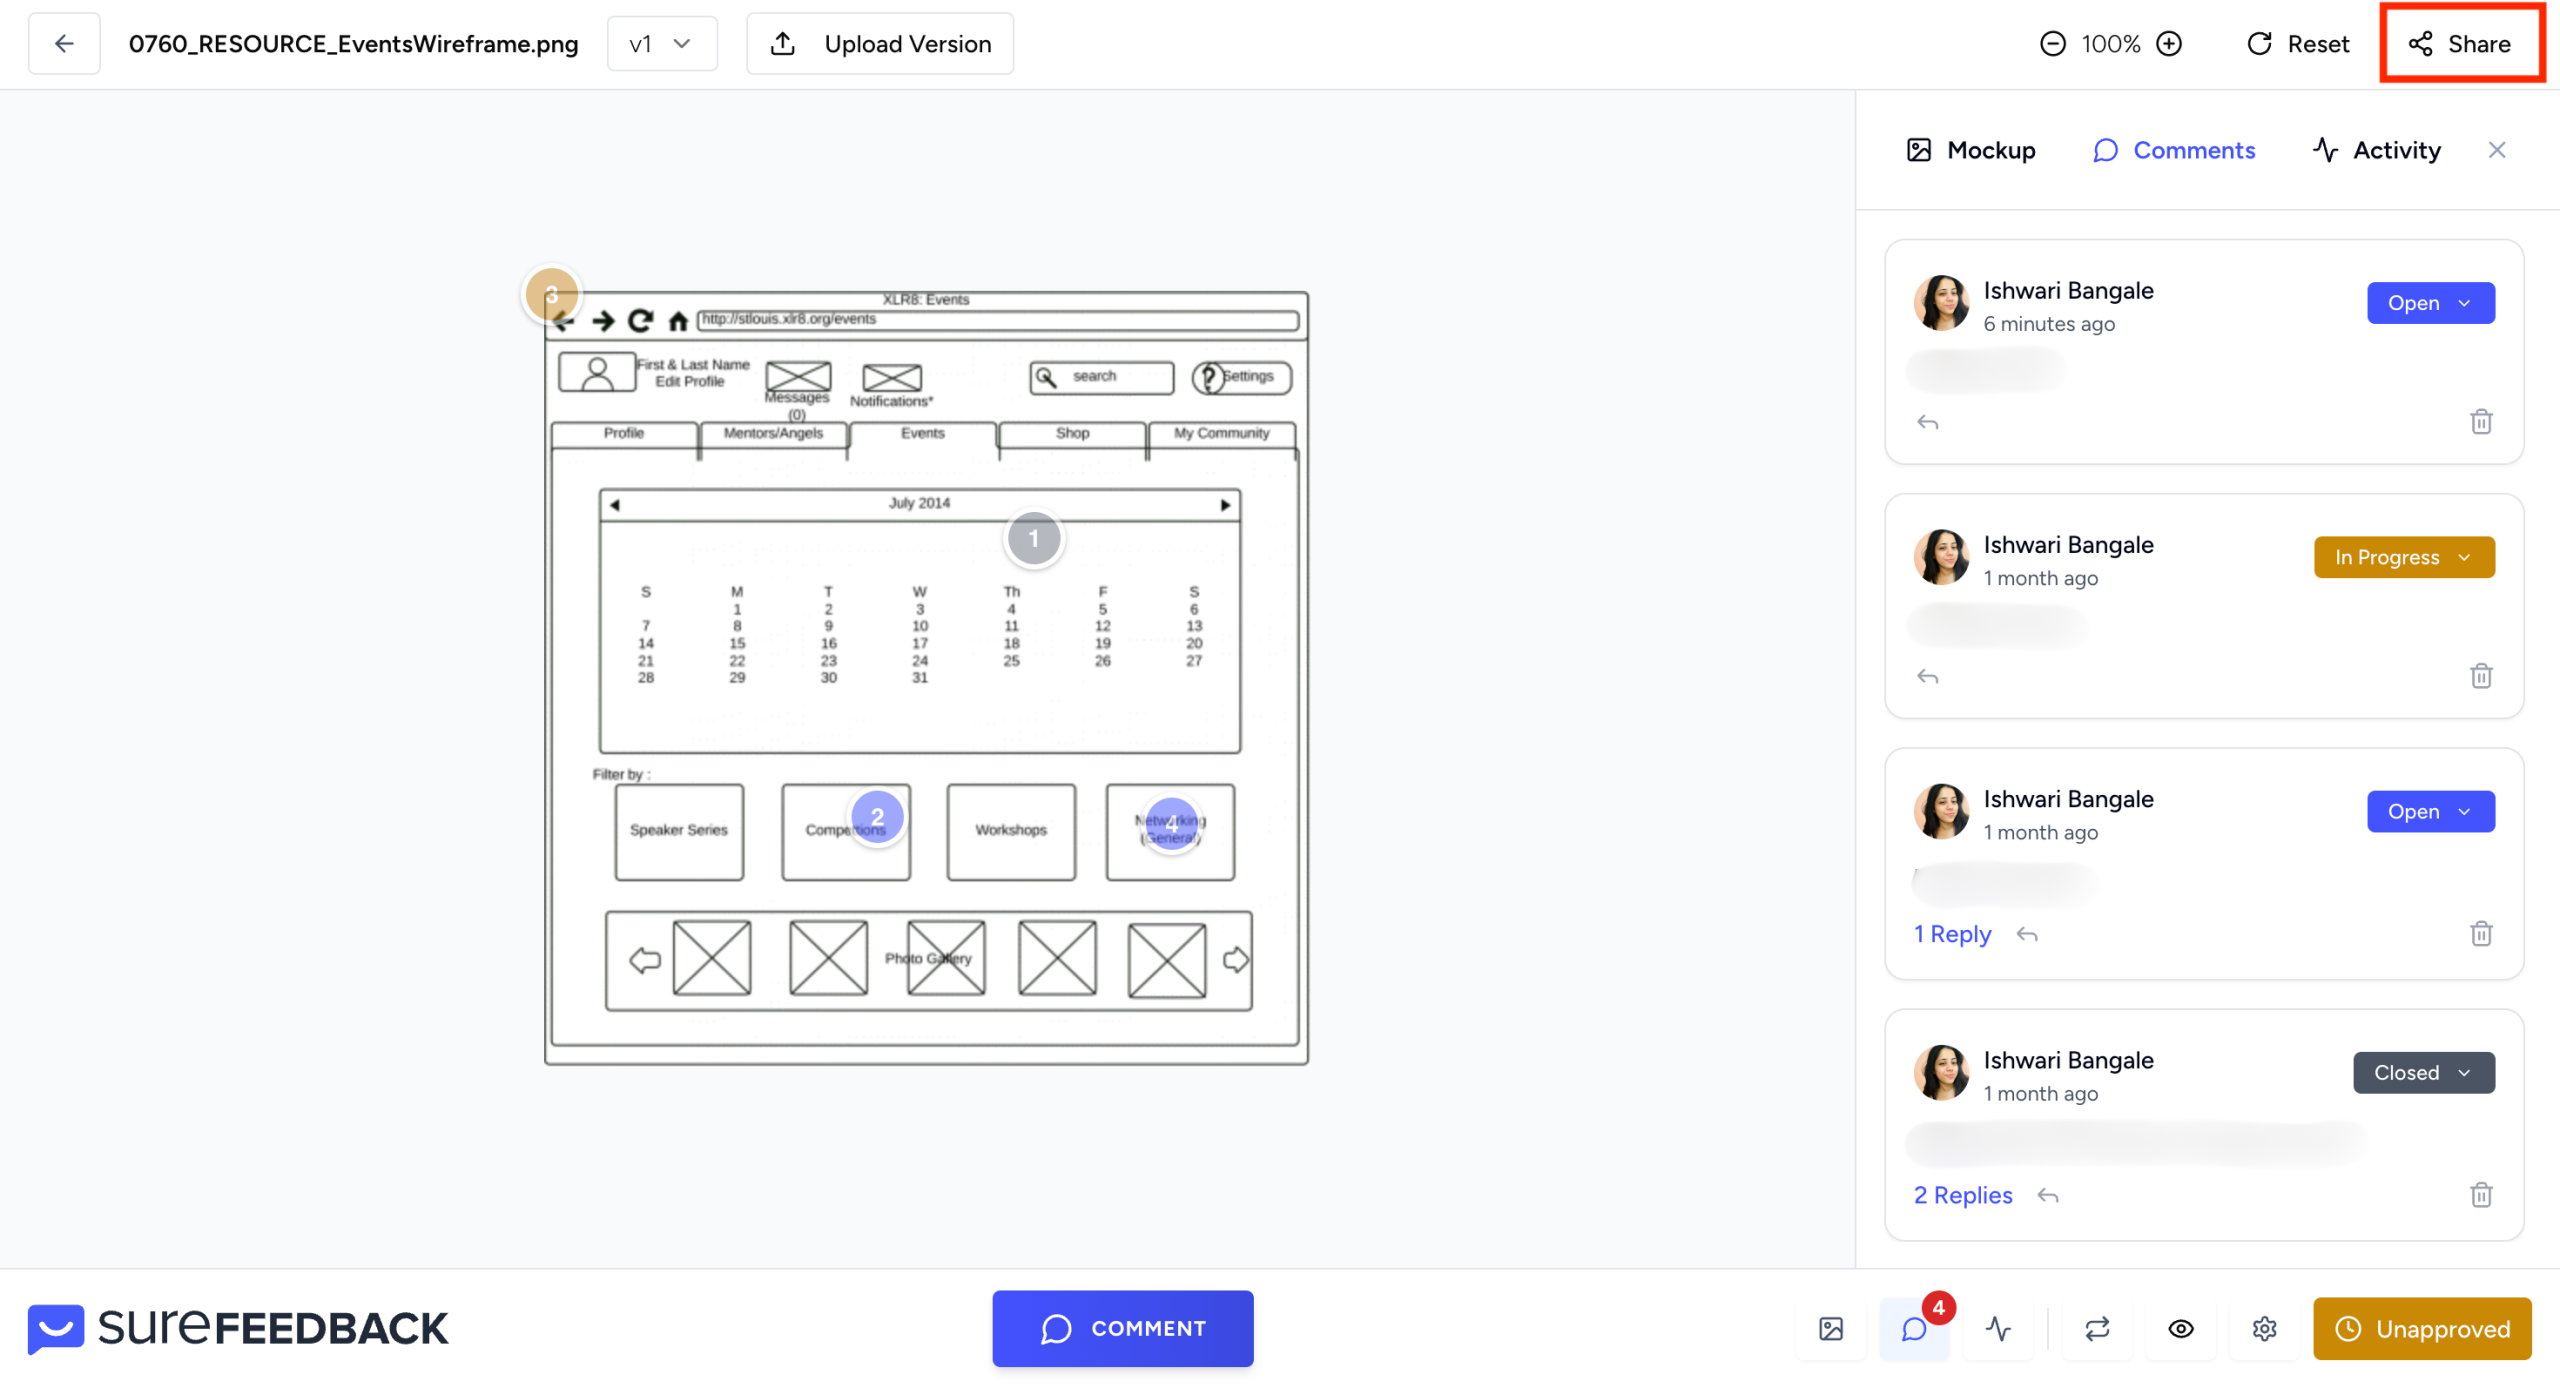Image resolution: width=2560 pixels, height=1388 pixels.
Task: Click the compare versions arrows icon
Action: coord(2097,1329)
